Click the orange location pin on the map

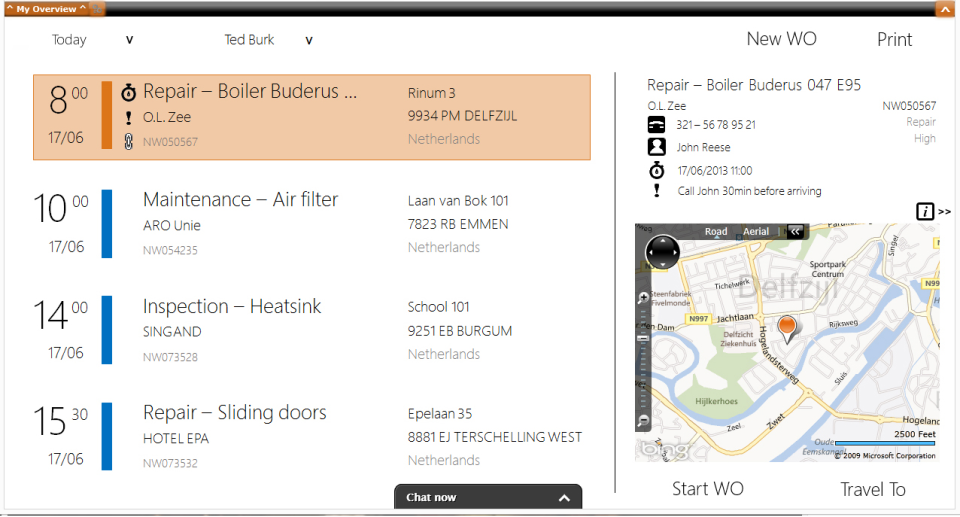coord(788,327)
